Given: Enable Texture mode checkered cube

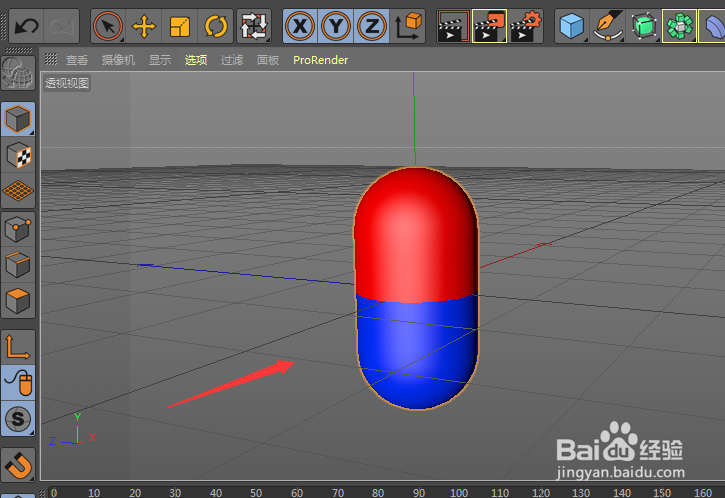Looking at the screenshot, I should (x=18, y=155).
